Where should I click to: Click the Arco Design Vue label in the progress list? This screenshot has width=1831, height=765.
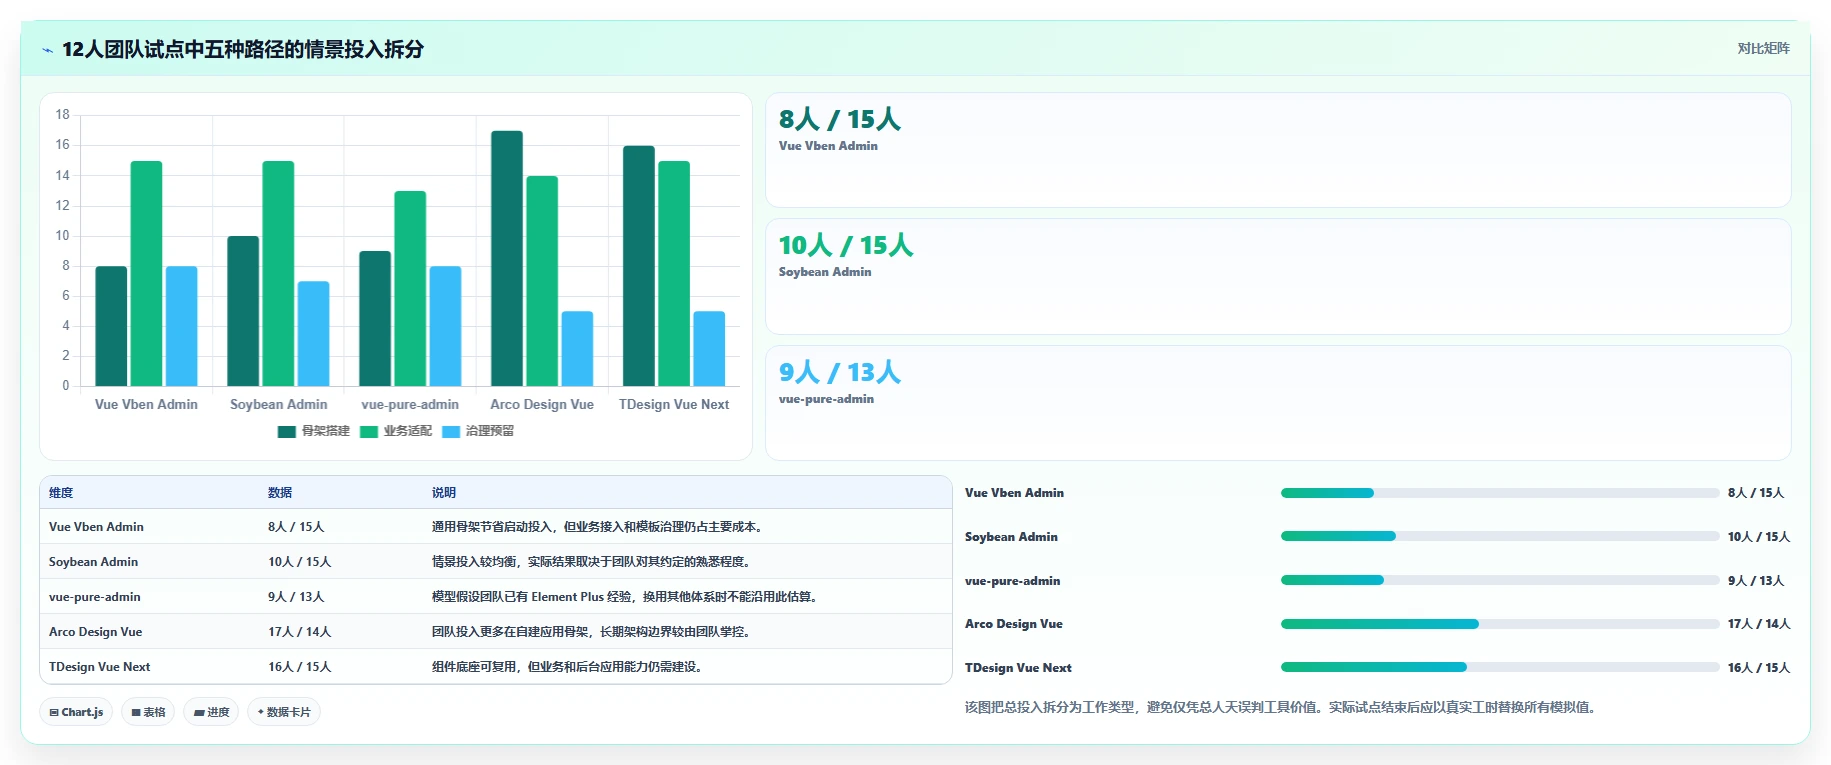pyautogui.click(x=1014, y=624)
